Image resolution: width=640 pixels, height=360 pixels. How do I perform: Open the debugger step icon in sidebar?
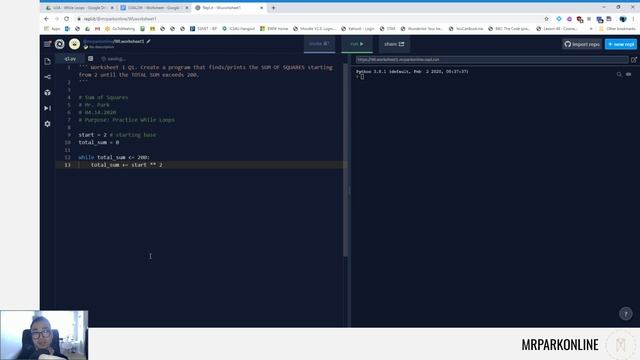tap(47, 108)
